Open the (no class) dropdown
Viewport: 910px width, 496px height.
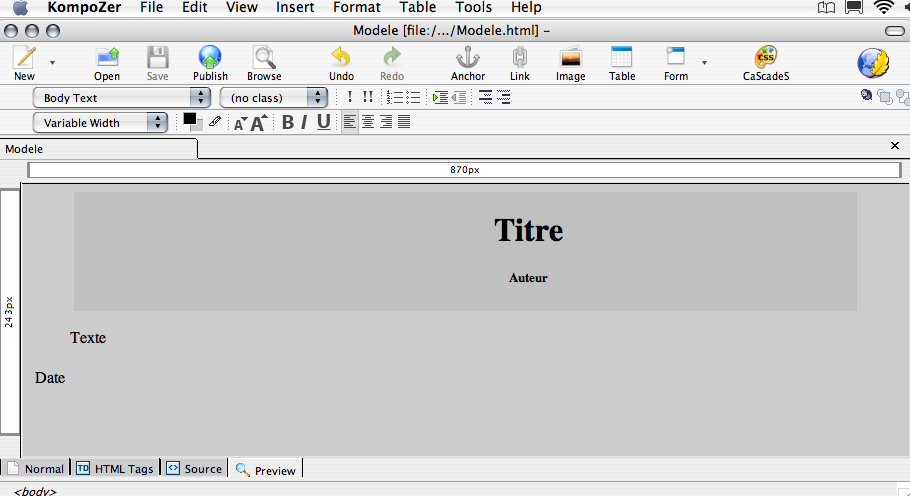[x=273, y=97]
